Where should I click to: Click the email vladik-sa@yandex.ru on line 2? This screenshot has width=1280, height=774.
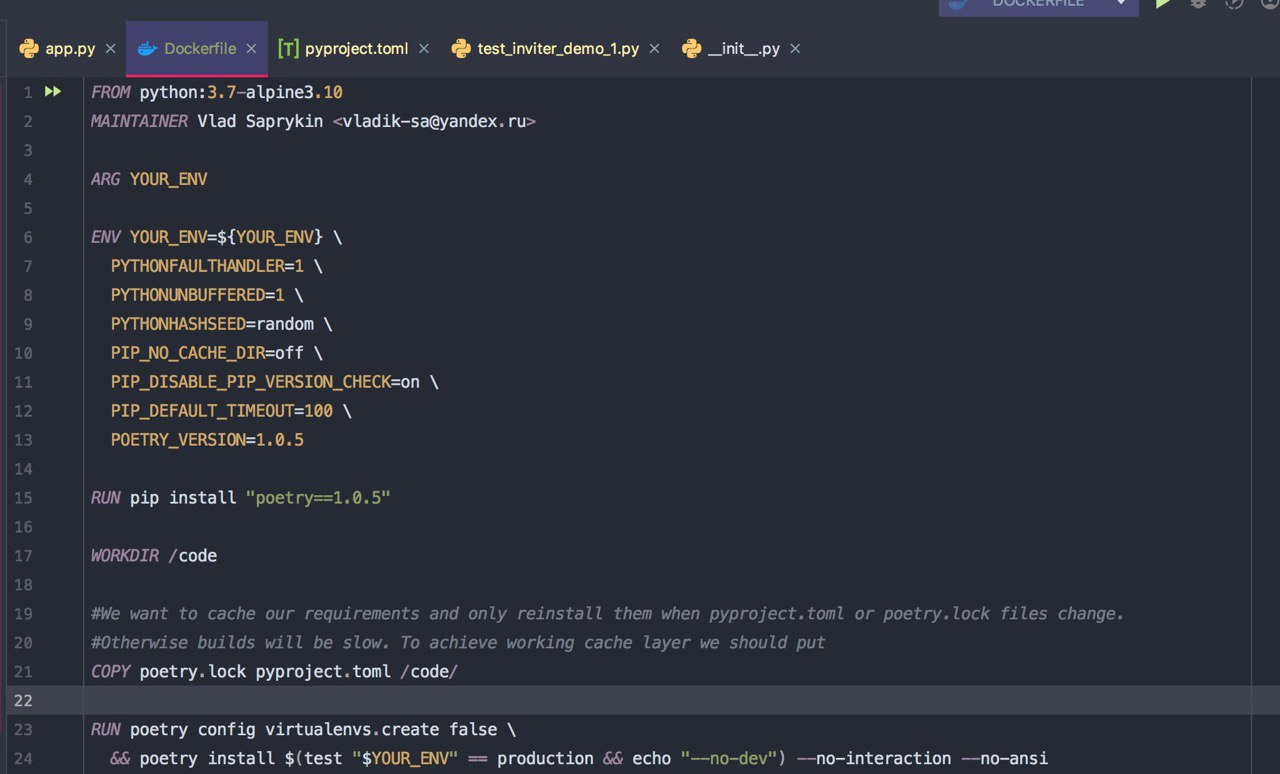[x=434, y=121]
